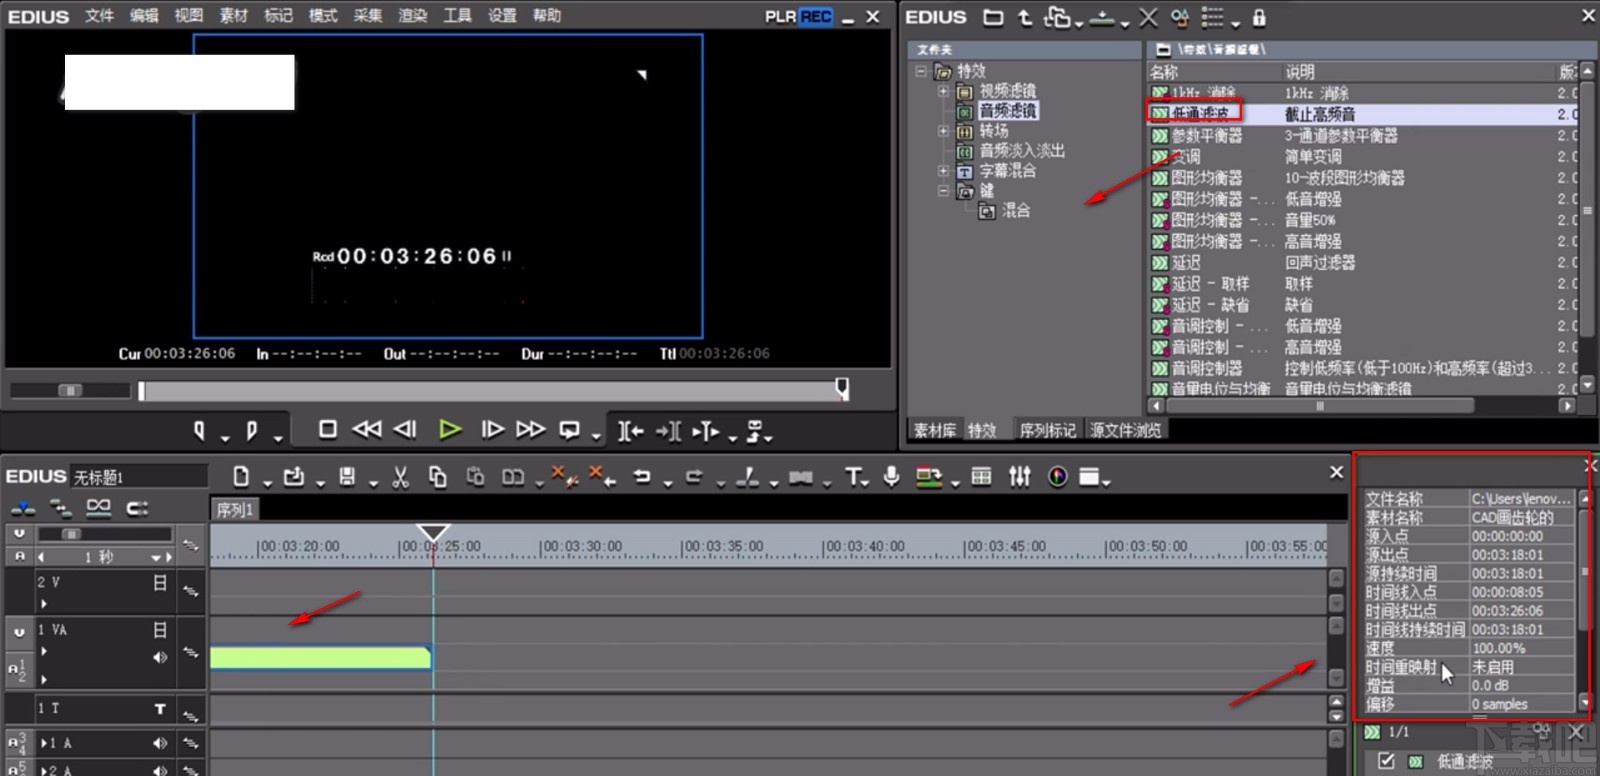
Task: Set Out point with the mark-out icon
Action: pyautogui.click(x=251, y=430)
